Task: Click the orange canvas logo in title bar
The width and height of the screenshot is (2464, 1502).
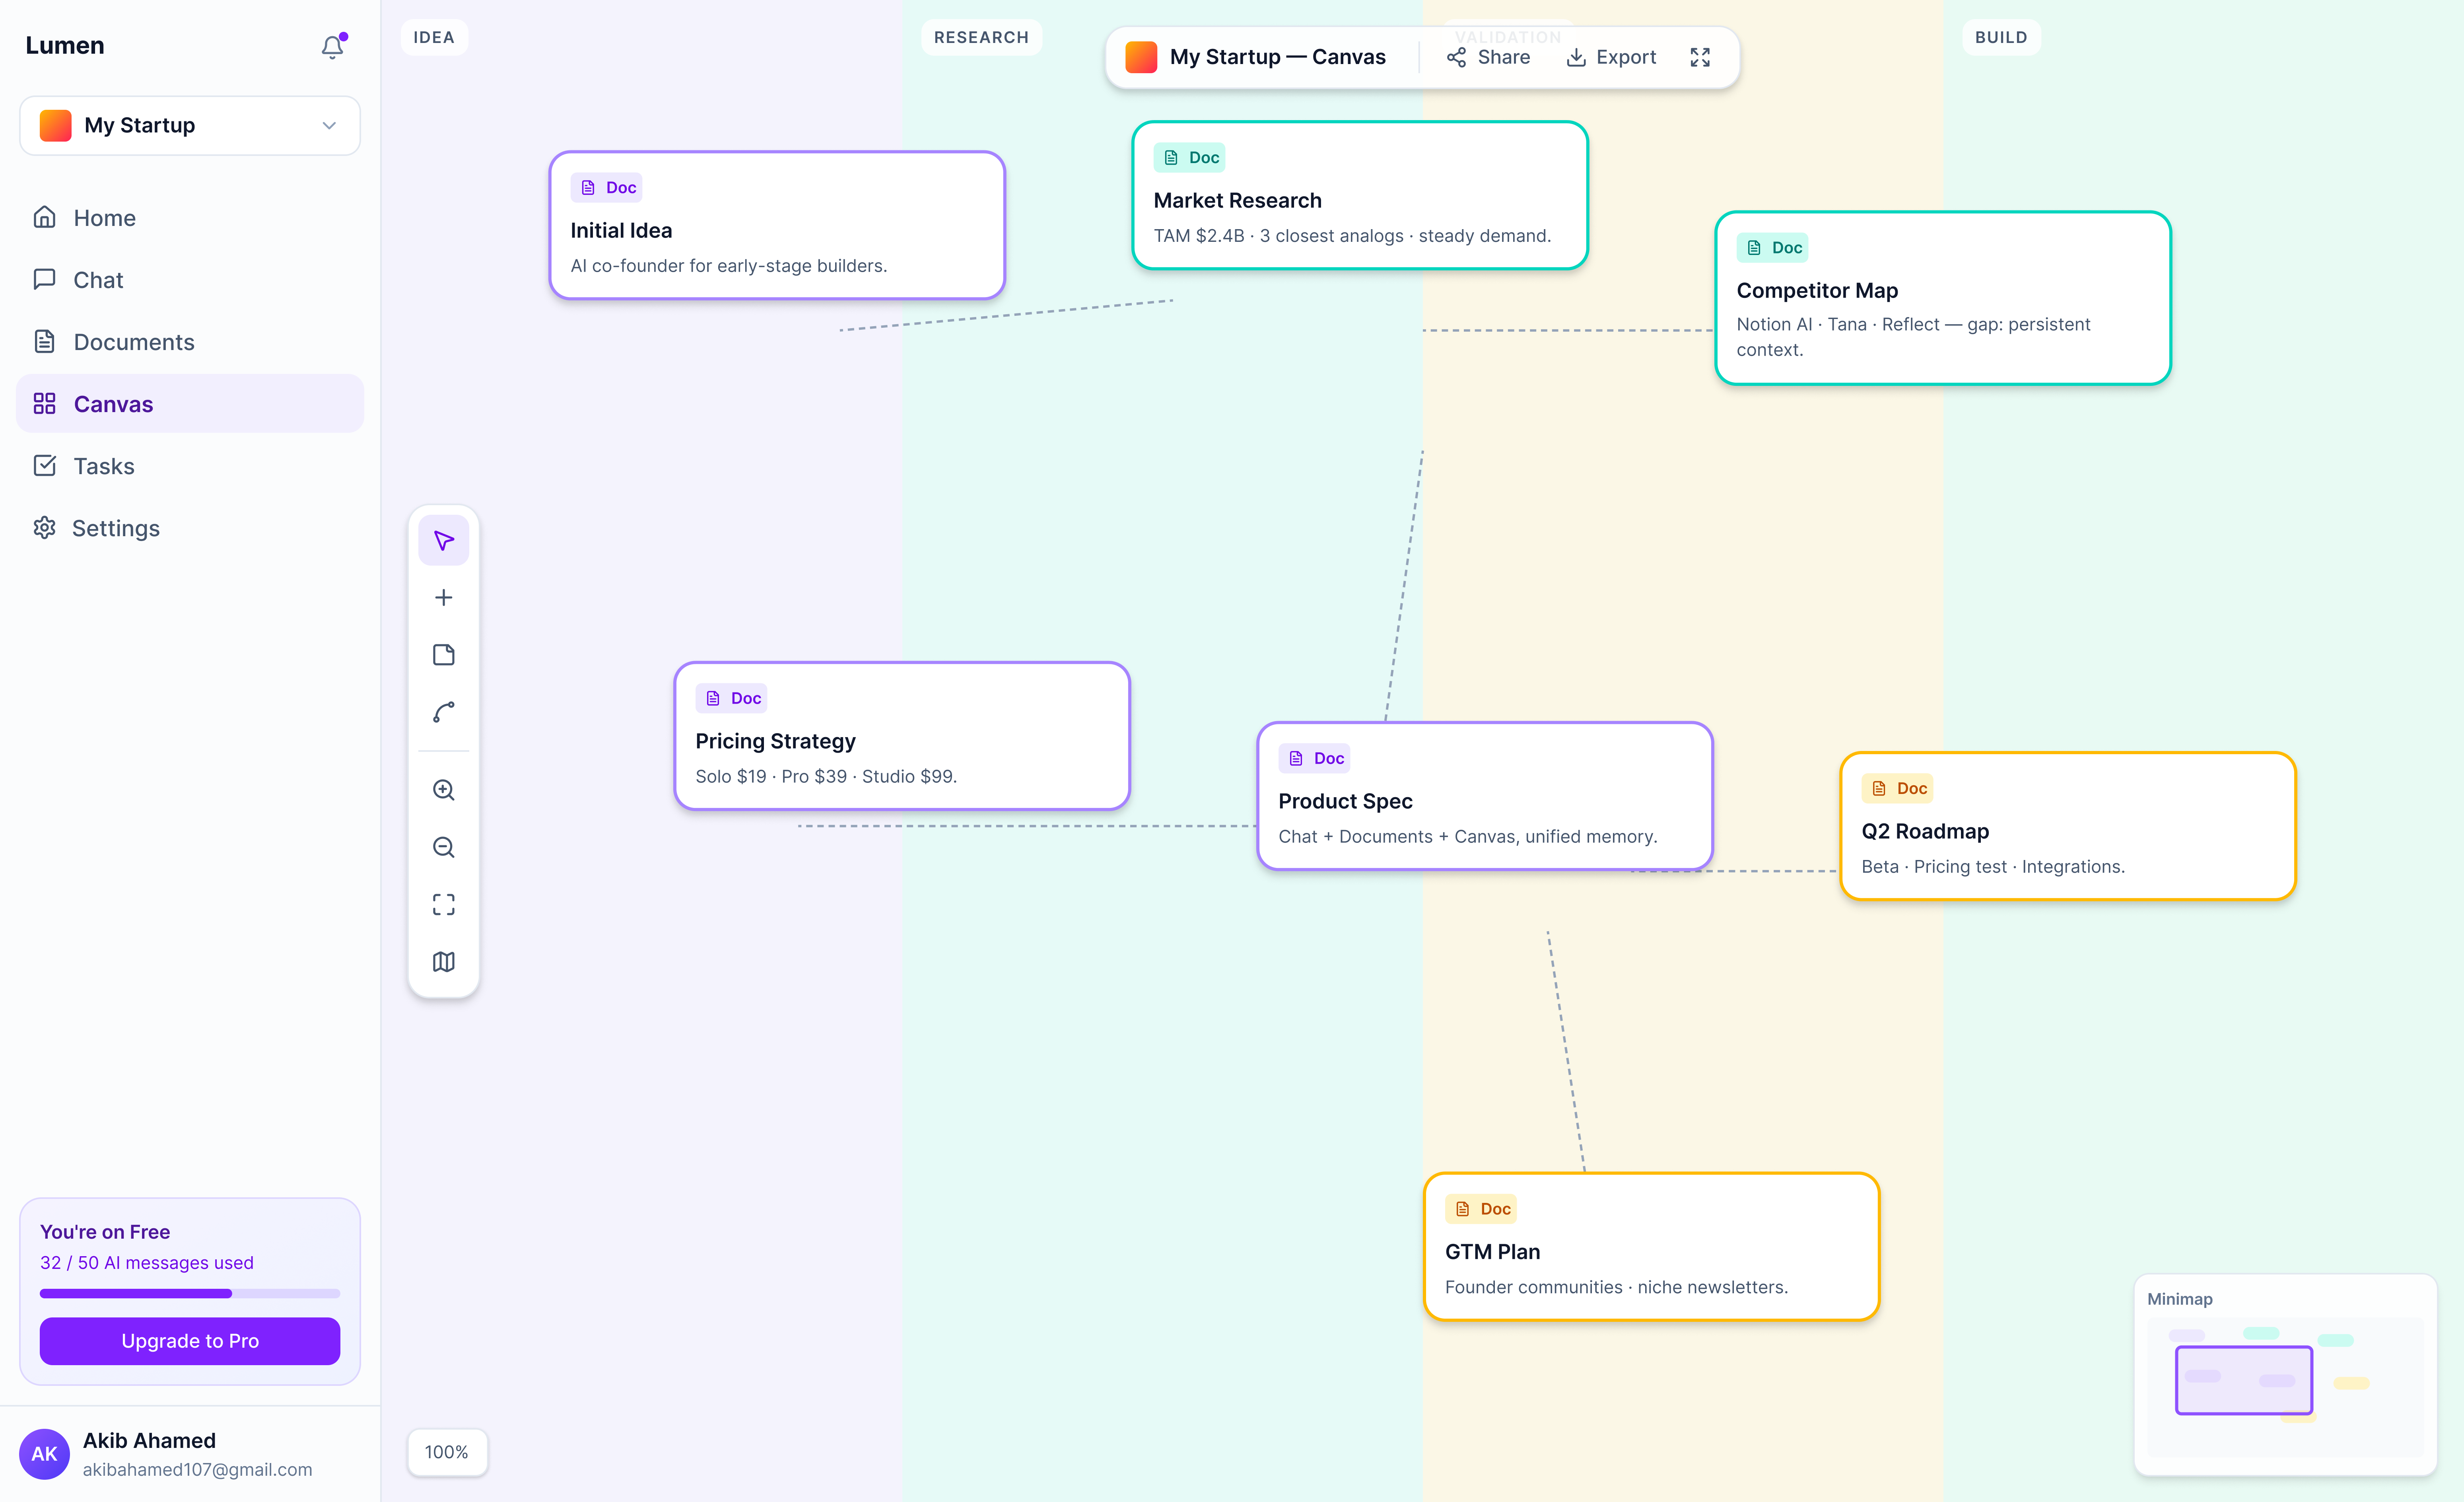Action: [1141, 57]
